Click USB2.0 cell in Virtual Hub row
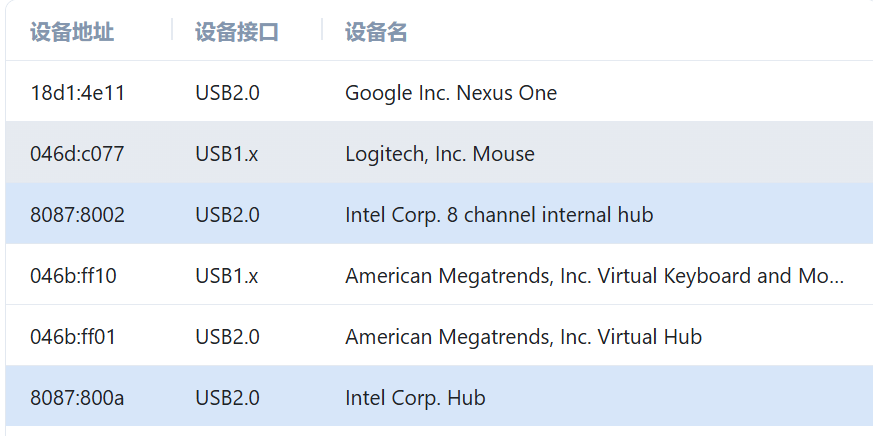Viewport: 873px width, 436px height. (227, 337)
